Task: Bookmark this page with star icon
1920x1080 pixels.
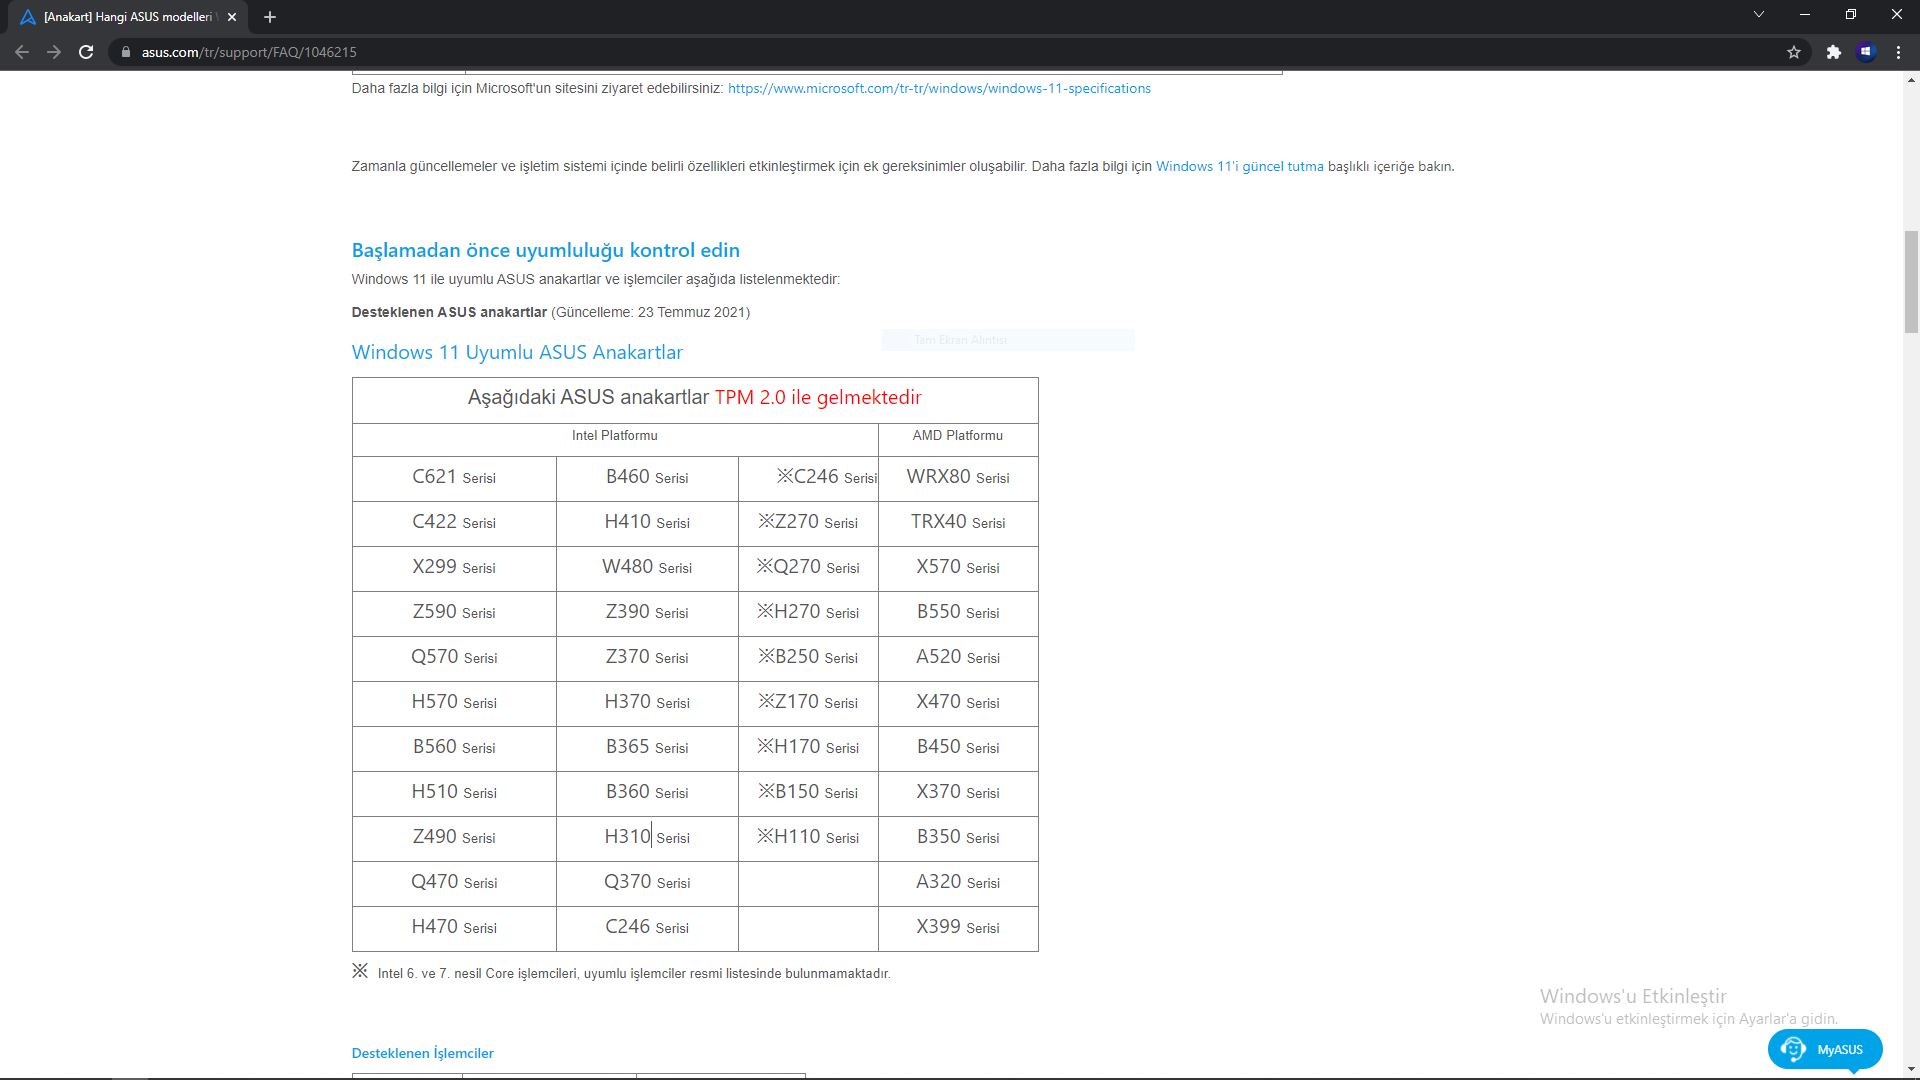Action: pyautogui.click(x=1794, y=52)
